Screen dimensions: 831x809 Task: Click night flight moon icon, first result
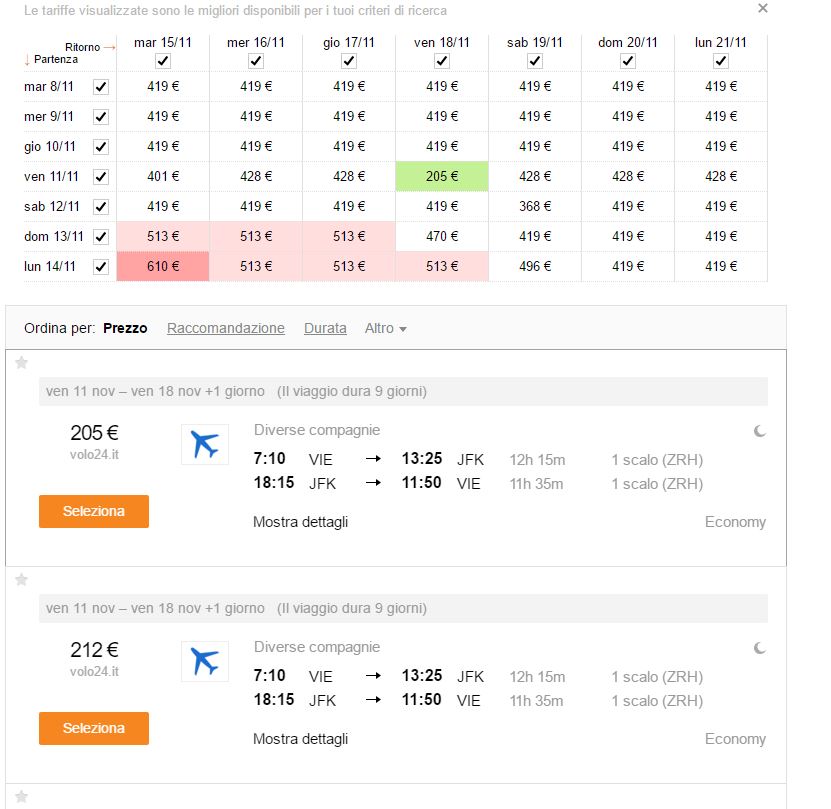click(760, 431)
